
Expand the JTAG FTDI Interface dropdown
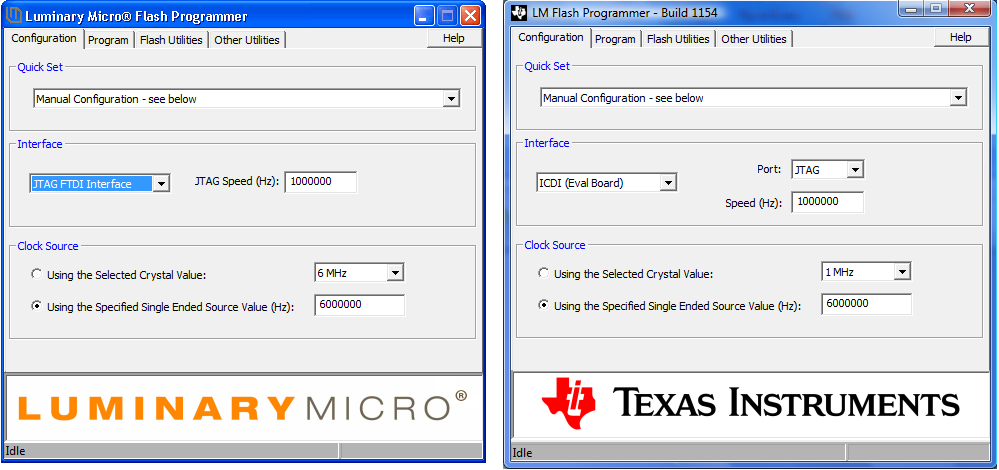[162, 184]
